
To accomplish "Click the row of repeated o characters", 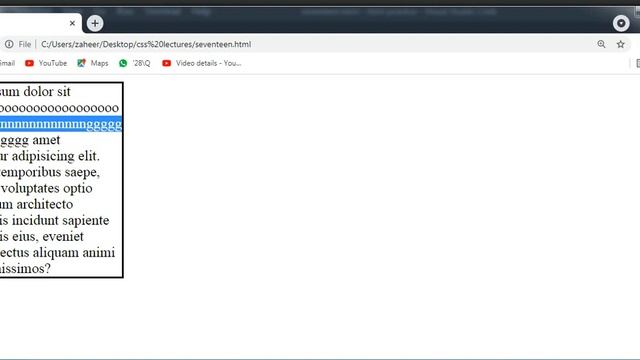I will [x=60, y=108].
